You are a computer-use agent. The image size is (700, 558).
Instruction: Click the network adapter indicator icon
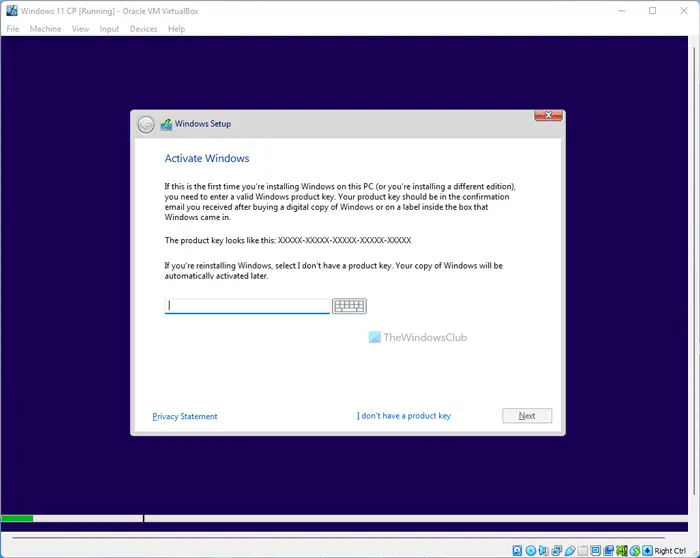tap(557, 550)
